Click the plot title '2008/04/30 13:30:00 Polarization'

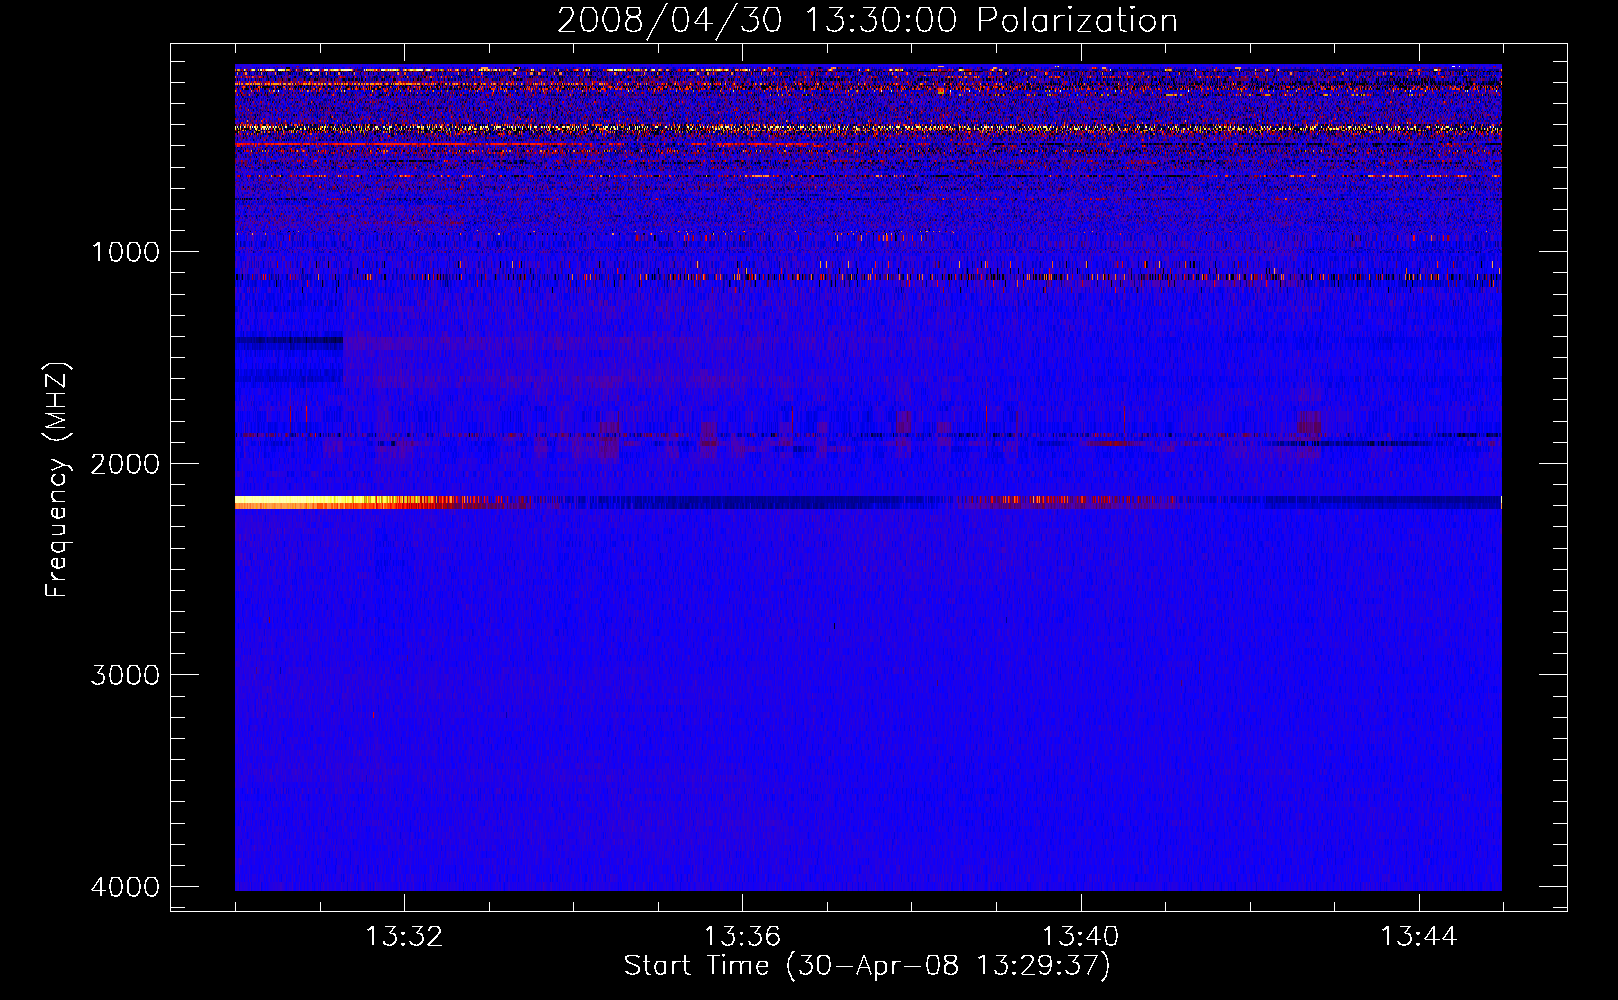click(867, 20)
